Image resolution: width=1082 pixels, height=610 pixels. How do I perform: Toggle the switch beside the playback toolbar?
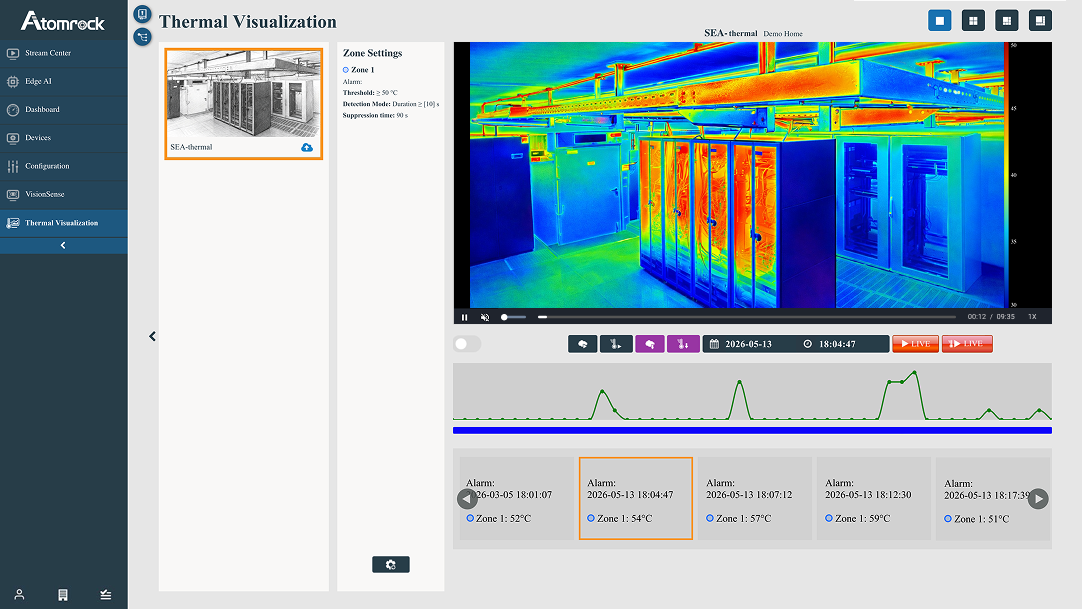point(467,344)
